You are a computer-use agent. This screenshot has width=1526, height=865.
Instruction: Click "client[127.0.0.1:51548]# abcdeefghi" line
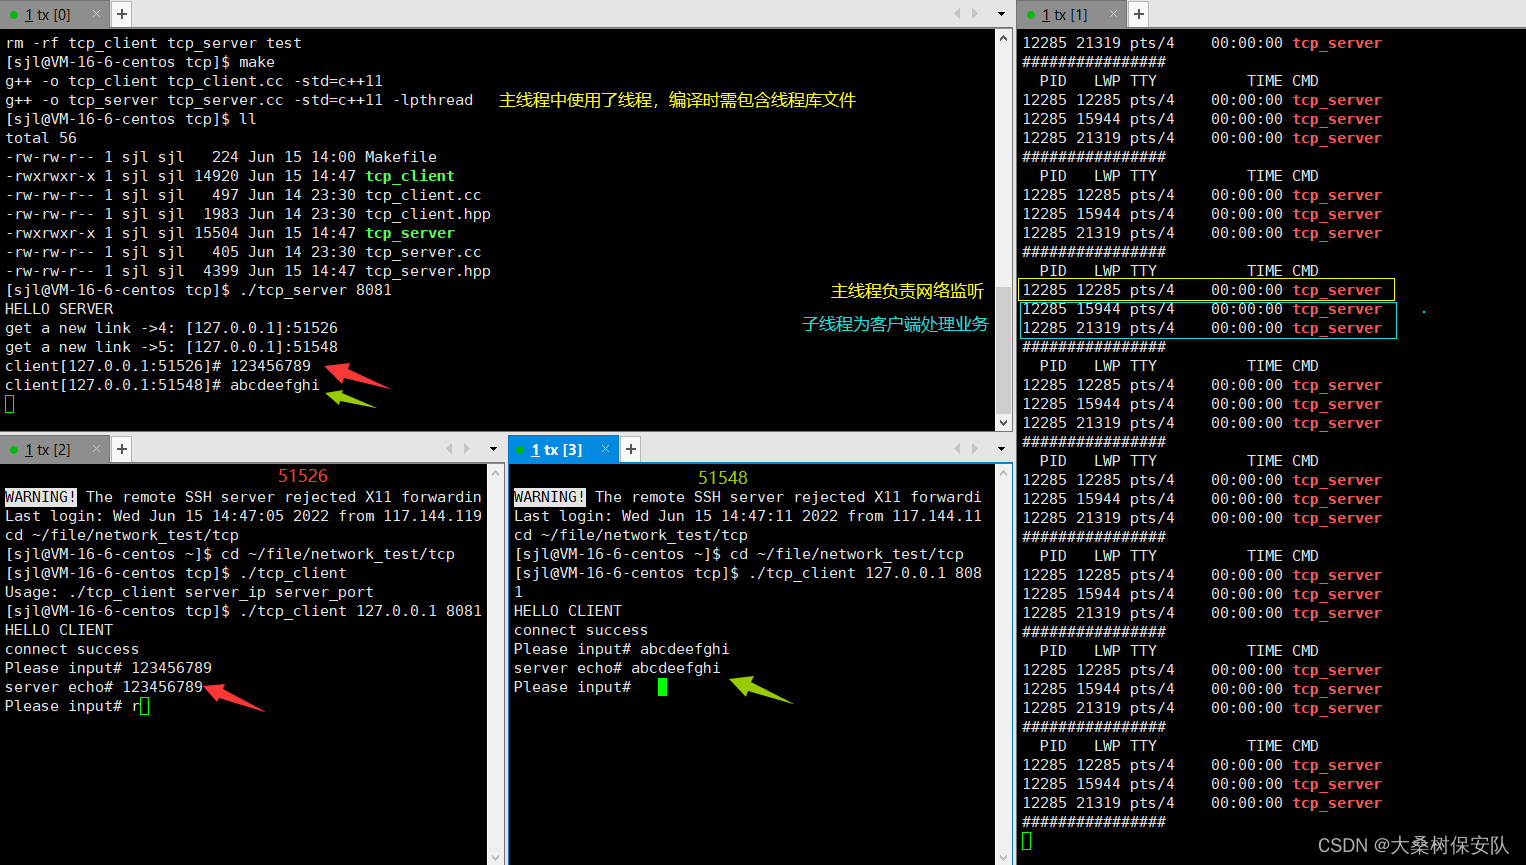click(x=162, y=385)
